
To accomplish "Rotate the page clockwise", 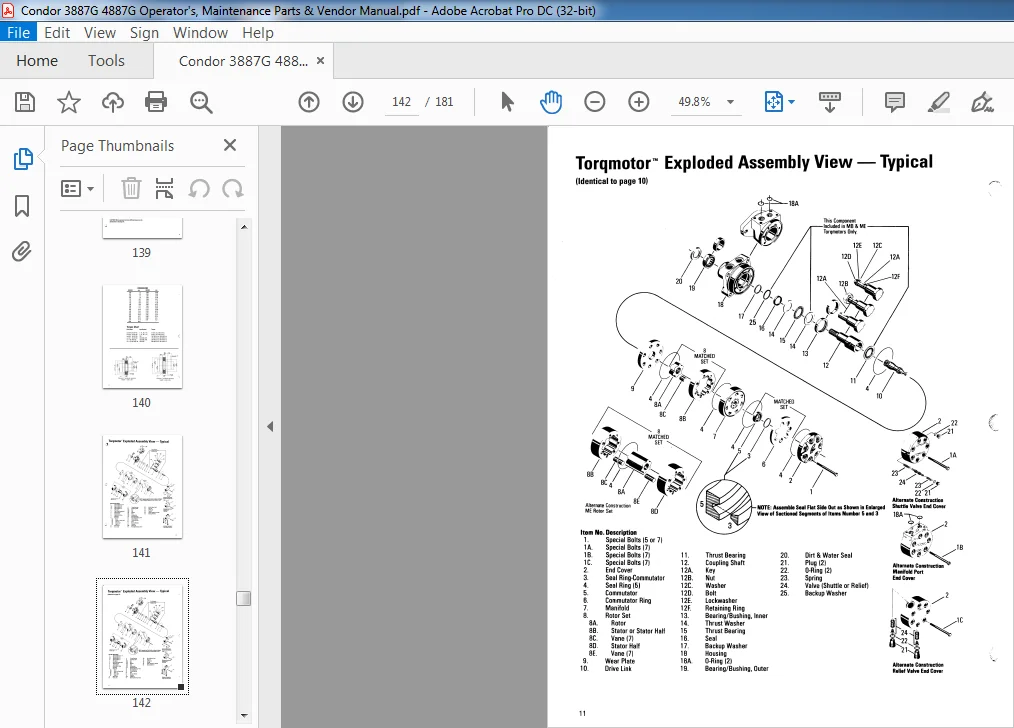I will (233, 189).
